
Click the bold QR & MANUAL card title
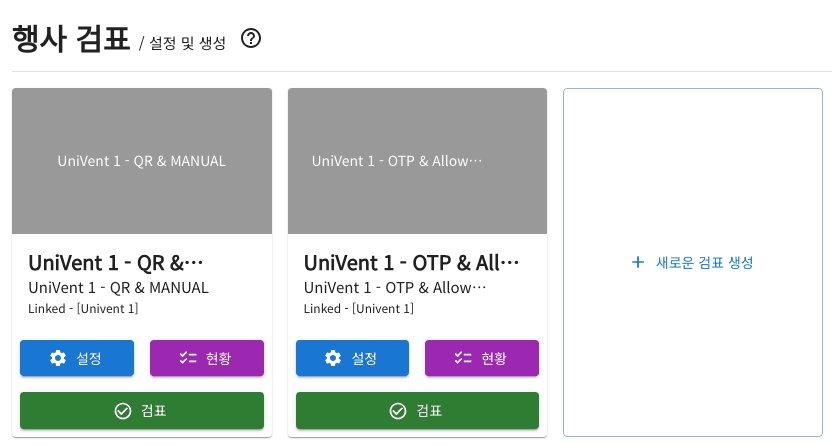(116, 262)
